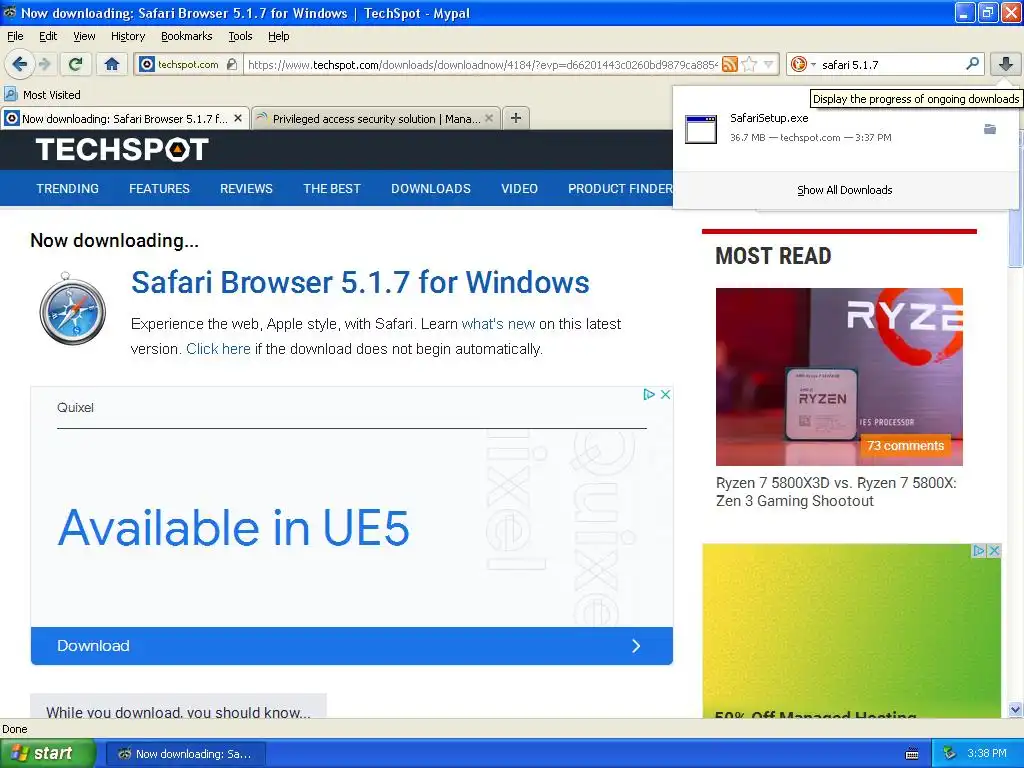The width and height of the screenshot is (1024, 768).
Task: Toggle the downloads panel toolbar button
Action: 1006,64
